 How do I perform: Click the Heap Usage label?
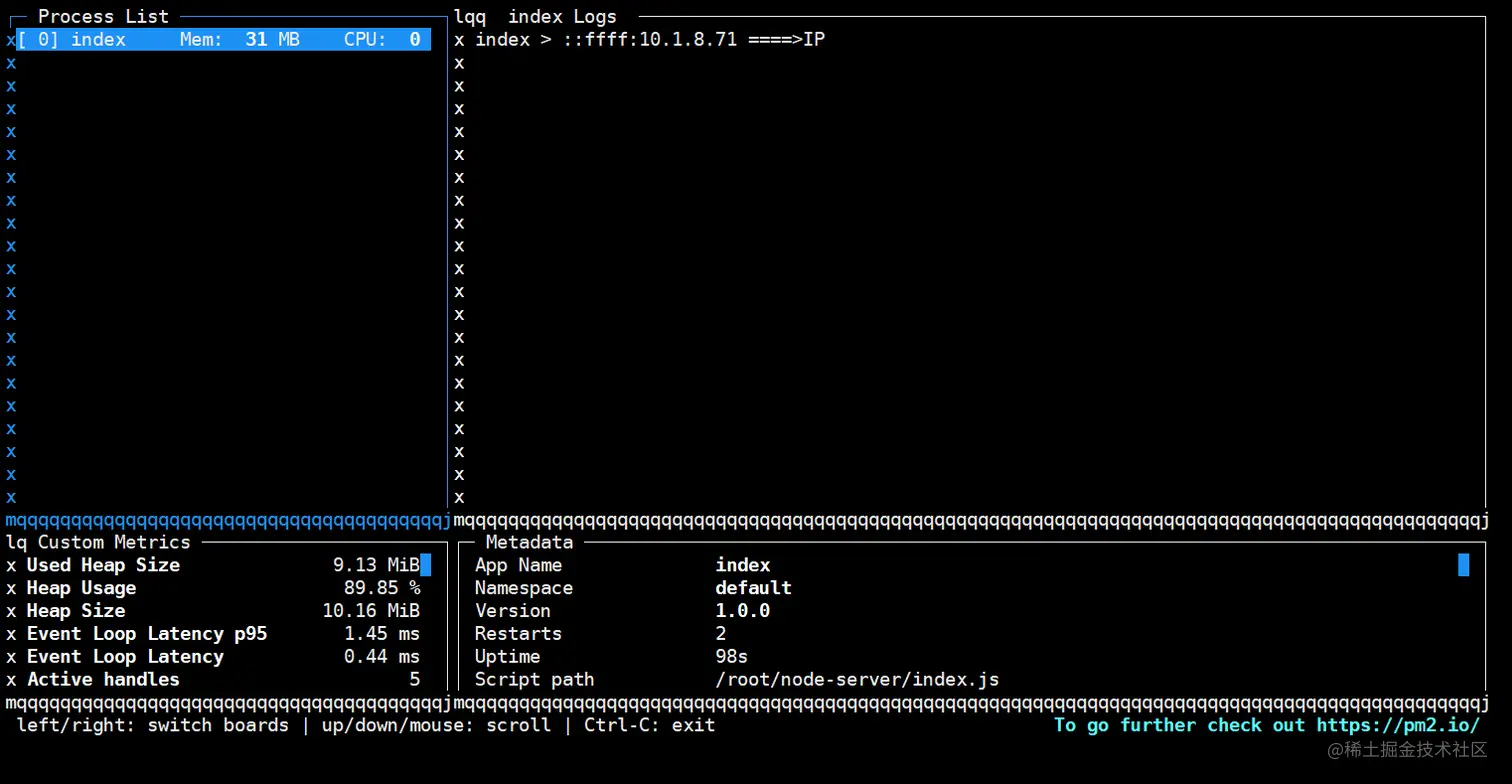click(x=81, y=588)
